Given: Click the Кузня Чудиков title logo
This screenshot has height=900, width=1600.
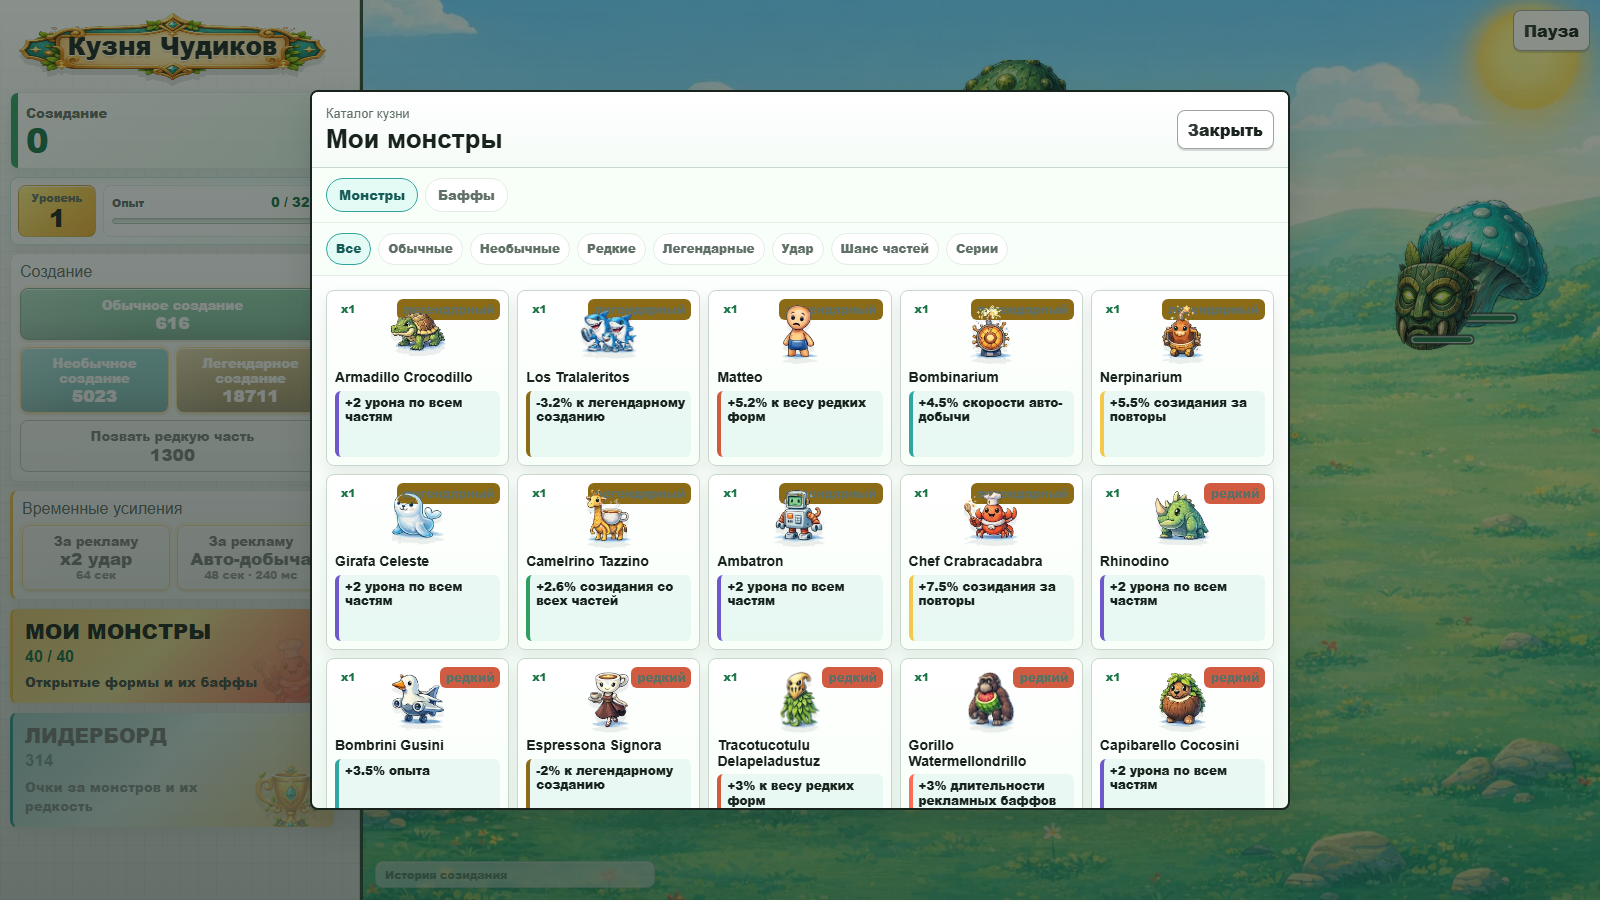Looking at the screenshot, I should tap(172, 46).
